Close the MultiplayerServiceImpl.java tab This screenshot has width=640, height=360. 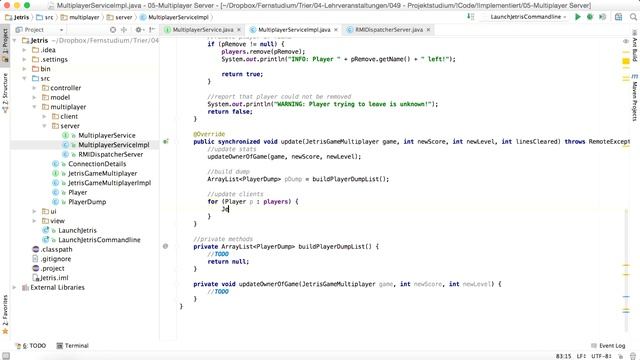[336, 30]
